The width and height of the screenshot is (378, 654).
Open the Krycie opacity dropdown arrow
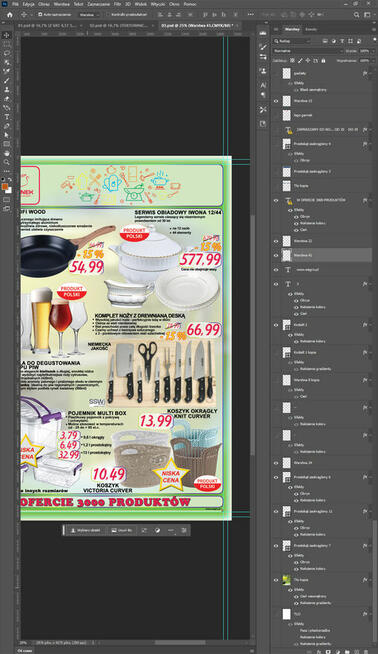click(372, 51)
